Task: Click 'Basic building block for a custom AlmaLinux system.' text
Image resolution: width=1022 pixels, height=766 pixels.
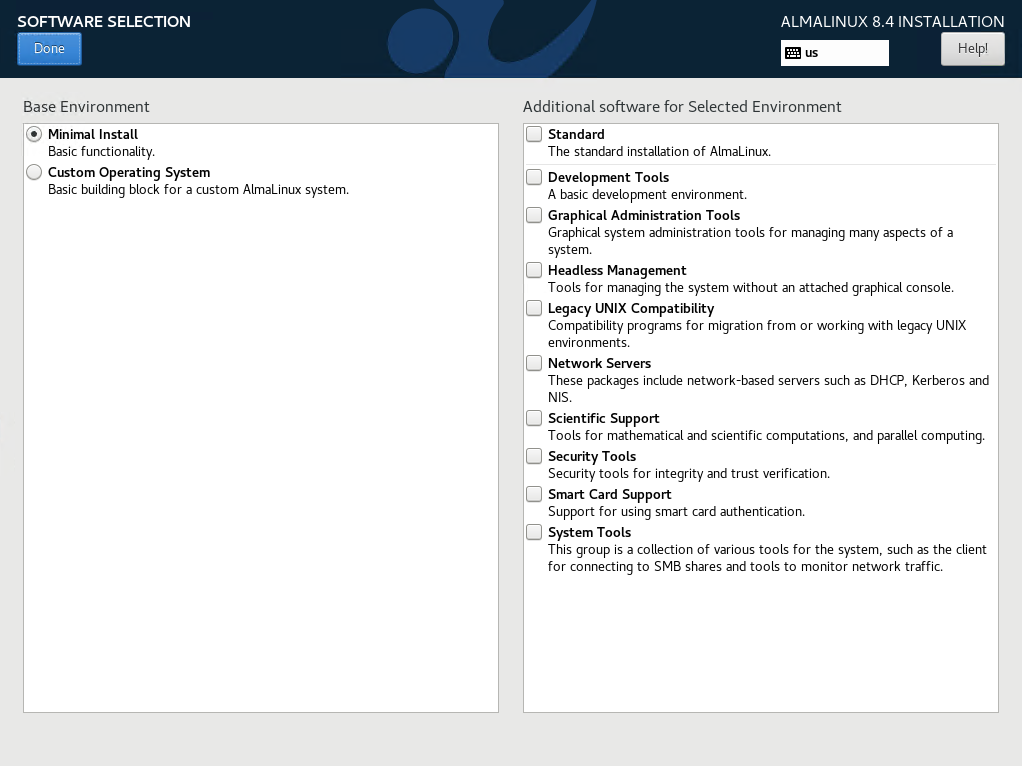Action: click(198, 190)
